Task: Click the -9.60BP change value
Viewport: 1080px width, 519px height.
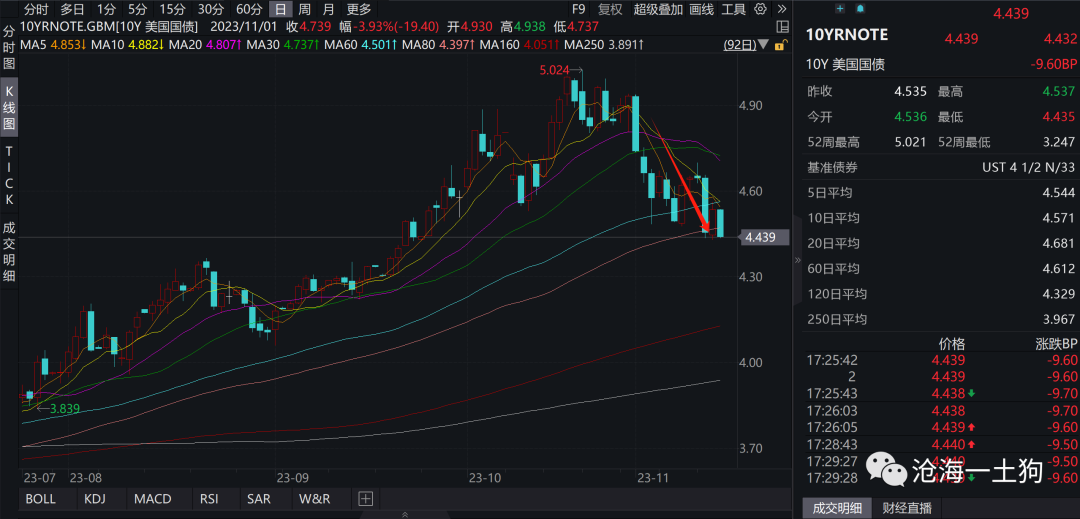Action: click(x=1053, y=65)
